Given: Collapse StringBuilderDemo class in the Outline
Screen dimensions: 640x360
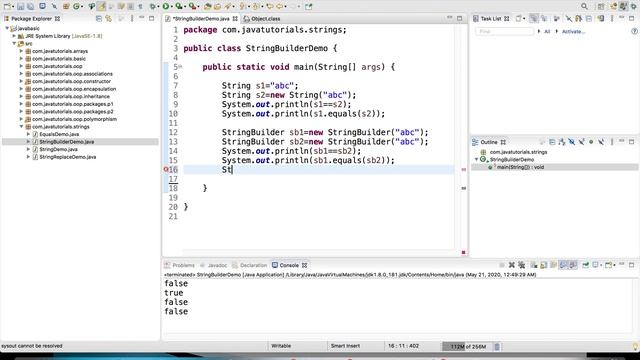Looking at the screenshot, I should tap(476, 159).
